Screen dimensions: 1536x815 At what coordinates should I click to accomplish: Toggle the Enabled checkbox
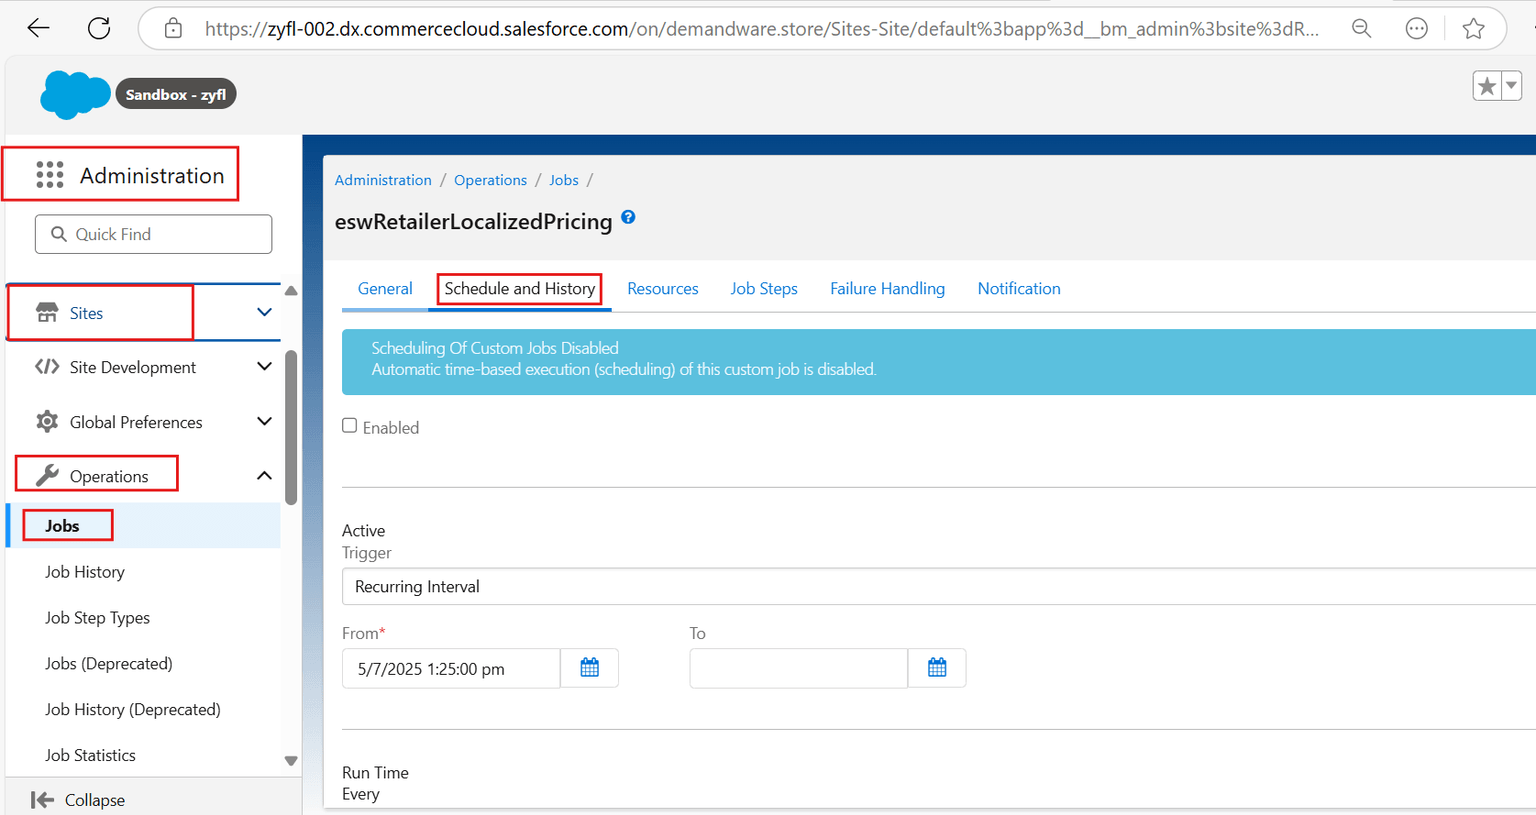350,426
